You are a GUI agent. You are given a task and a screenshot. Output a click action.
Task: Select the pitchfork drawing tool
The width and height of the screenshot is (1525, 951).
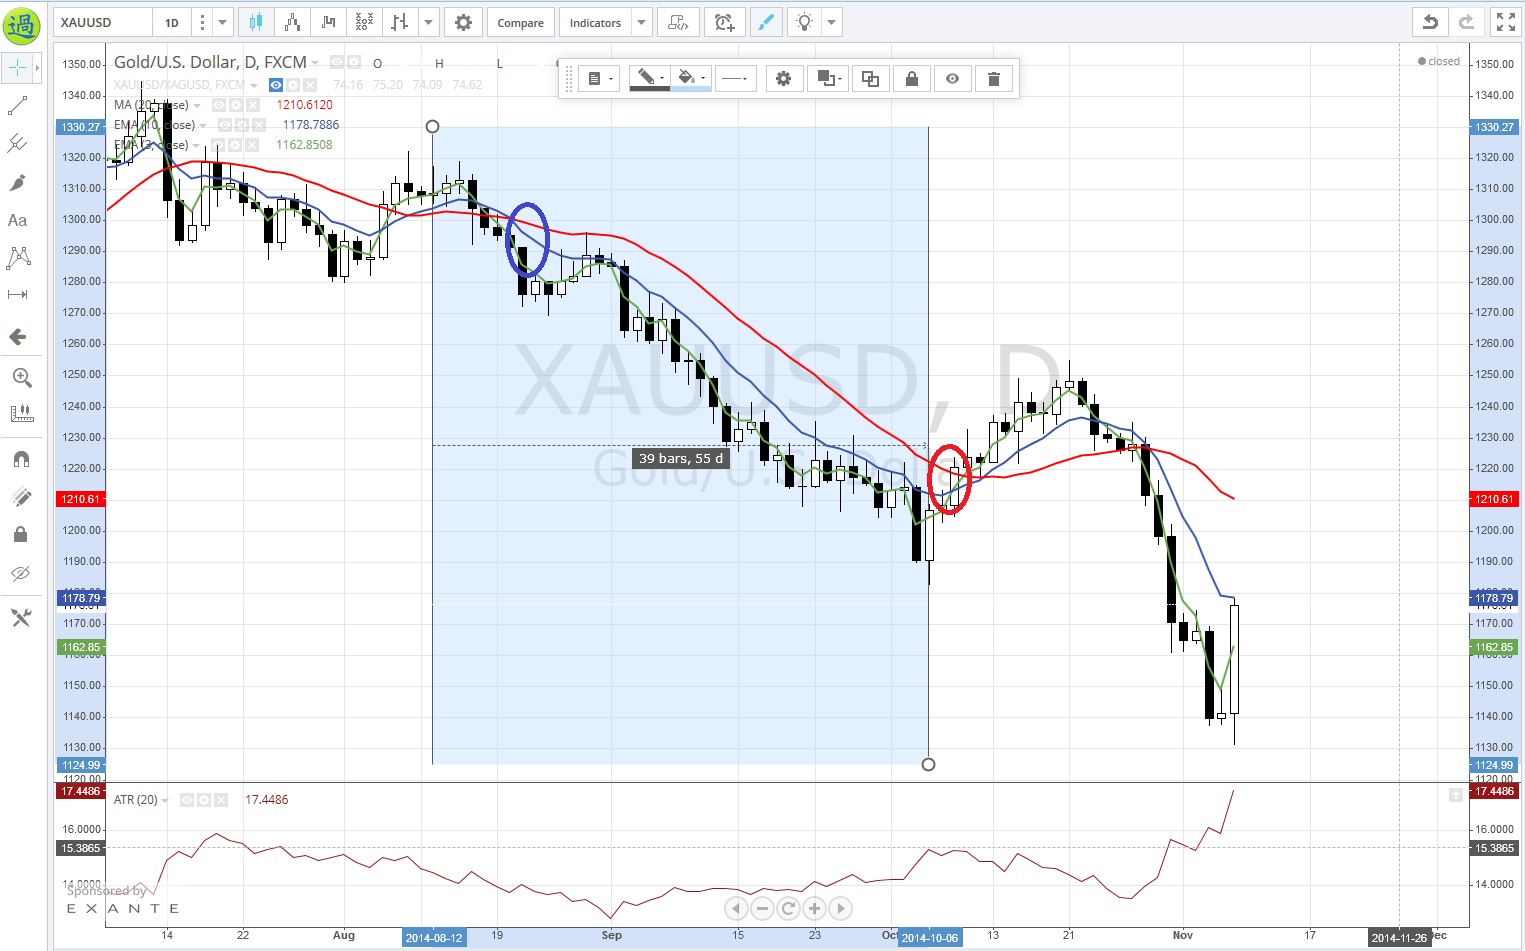tap(18, 144)
